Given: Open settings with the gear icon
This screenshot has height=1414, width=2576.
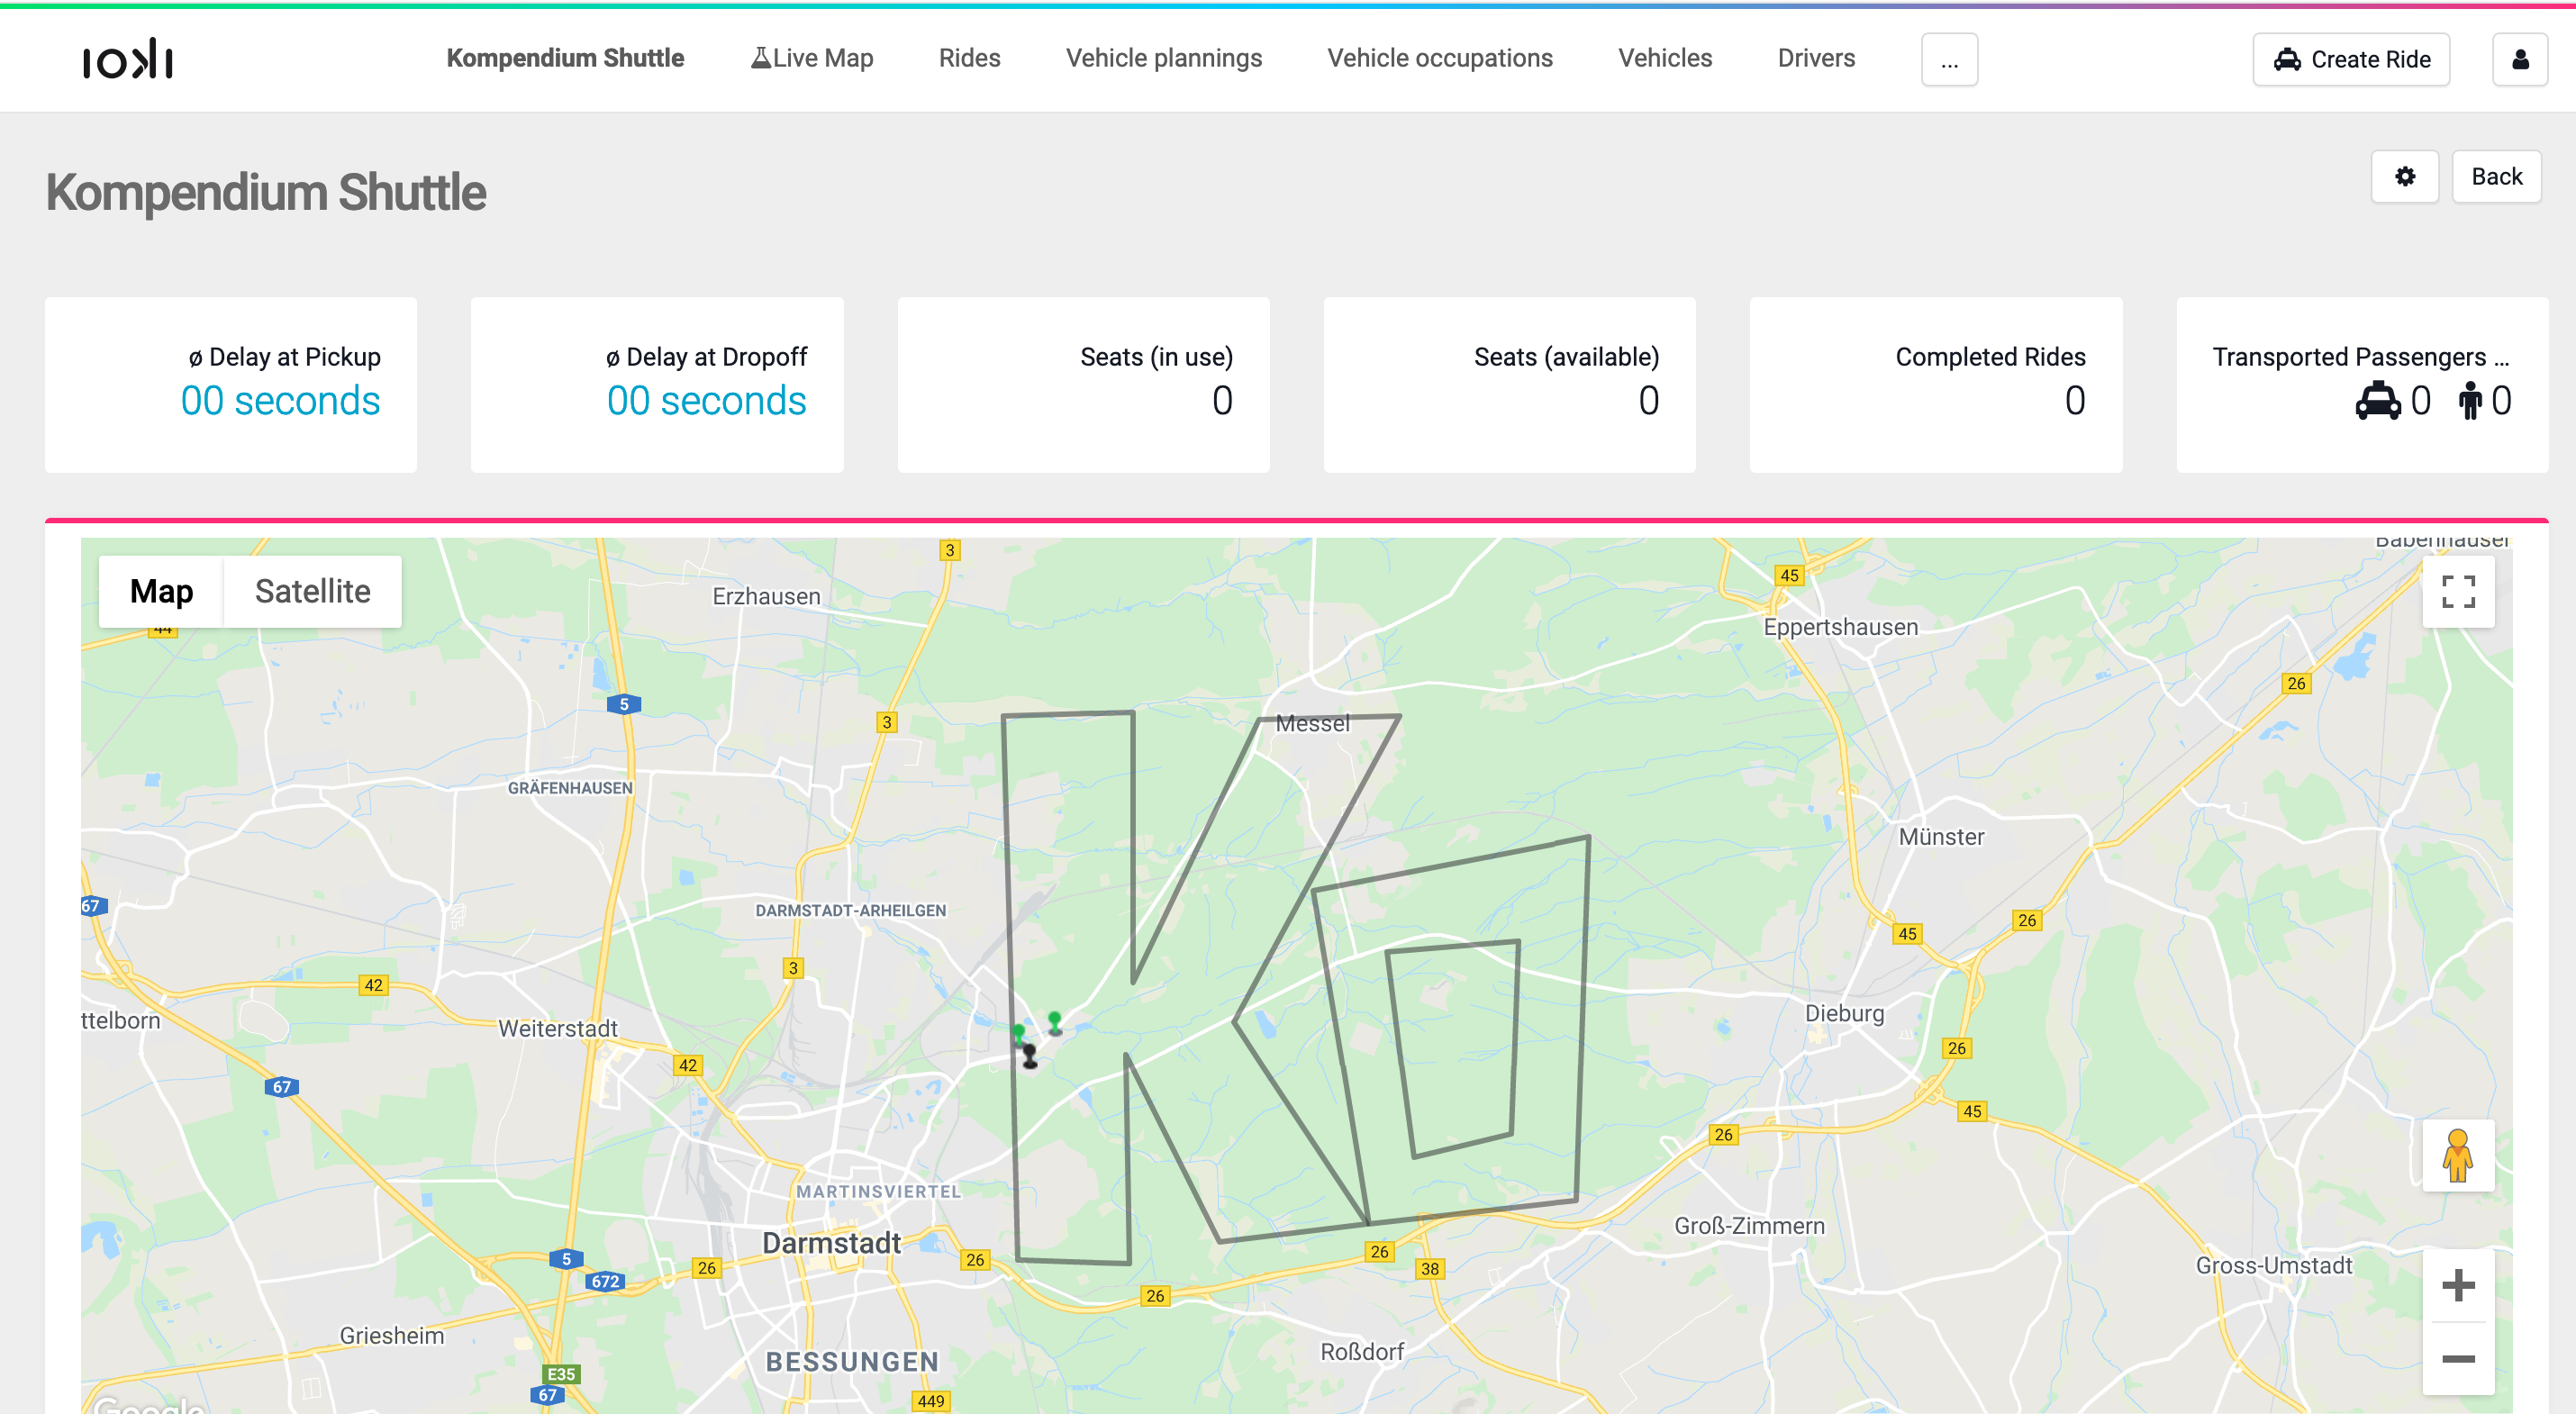Looking at the screenshot, I should tap(2404, 177).
